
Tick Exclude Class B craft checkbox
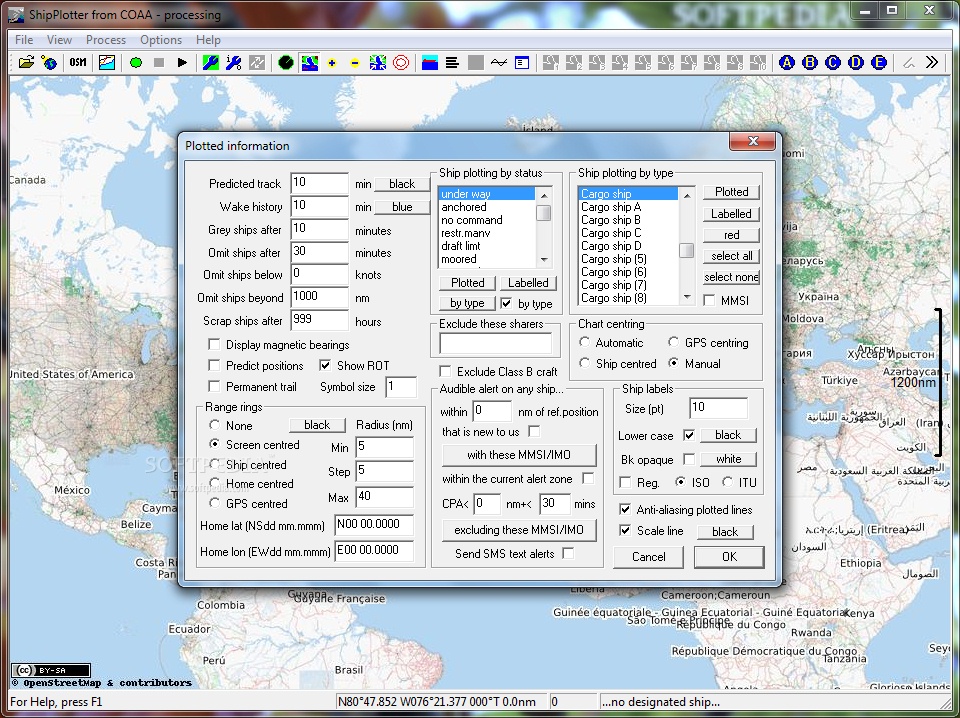(445, 372)
